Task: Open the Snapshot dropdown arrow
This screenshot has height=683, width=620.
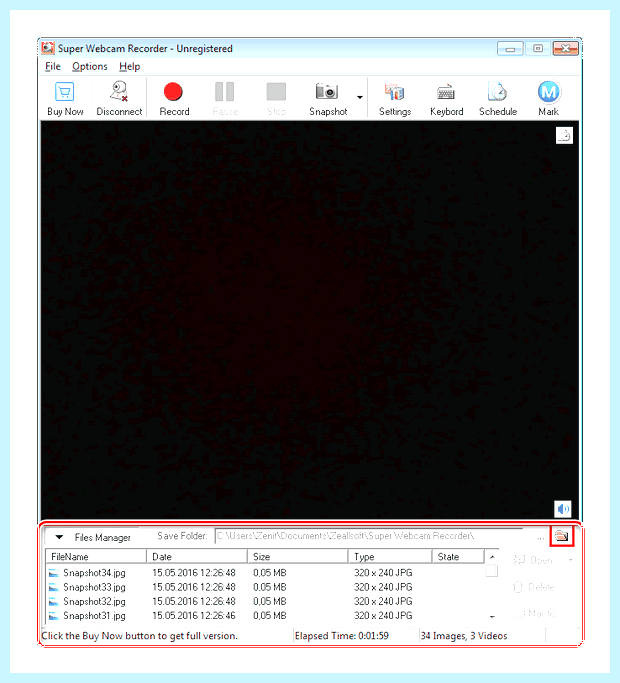Action: [x=359, y=97]
